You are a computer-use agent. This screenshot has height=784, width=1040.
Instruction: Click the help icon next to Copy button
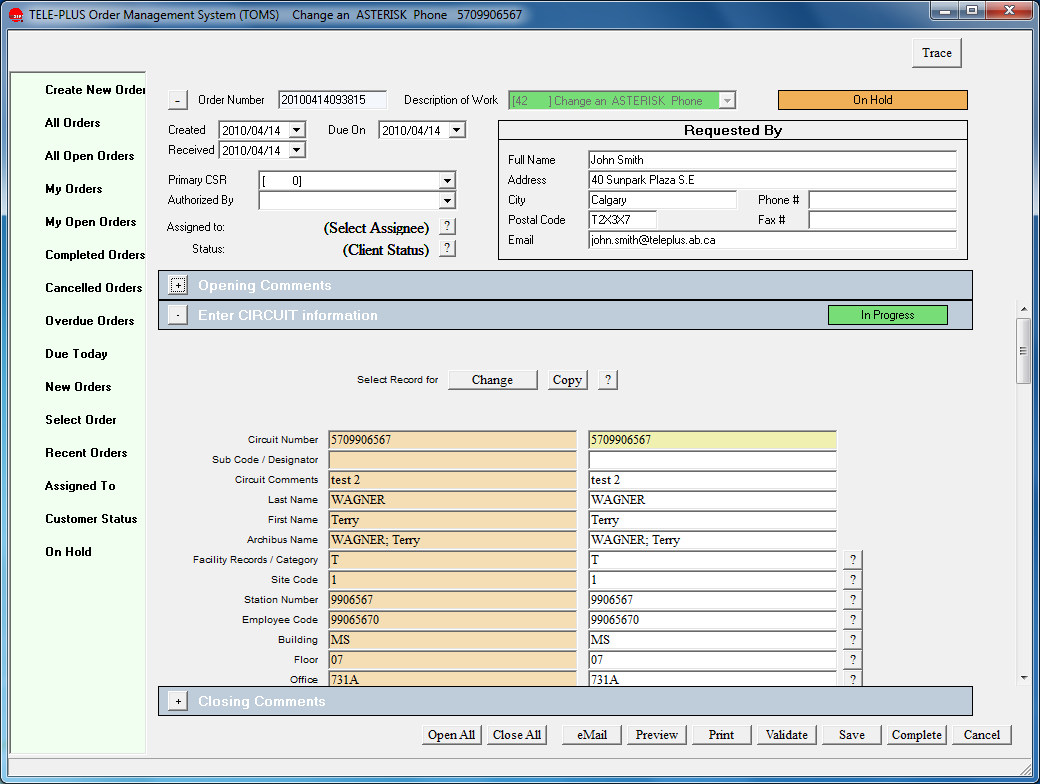point(608,380)
